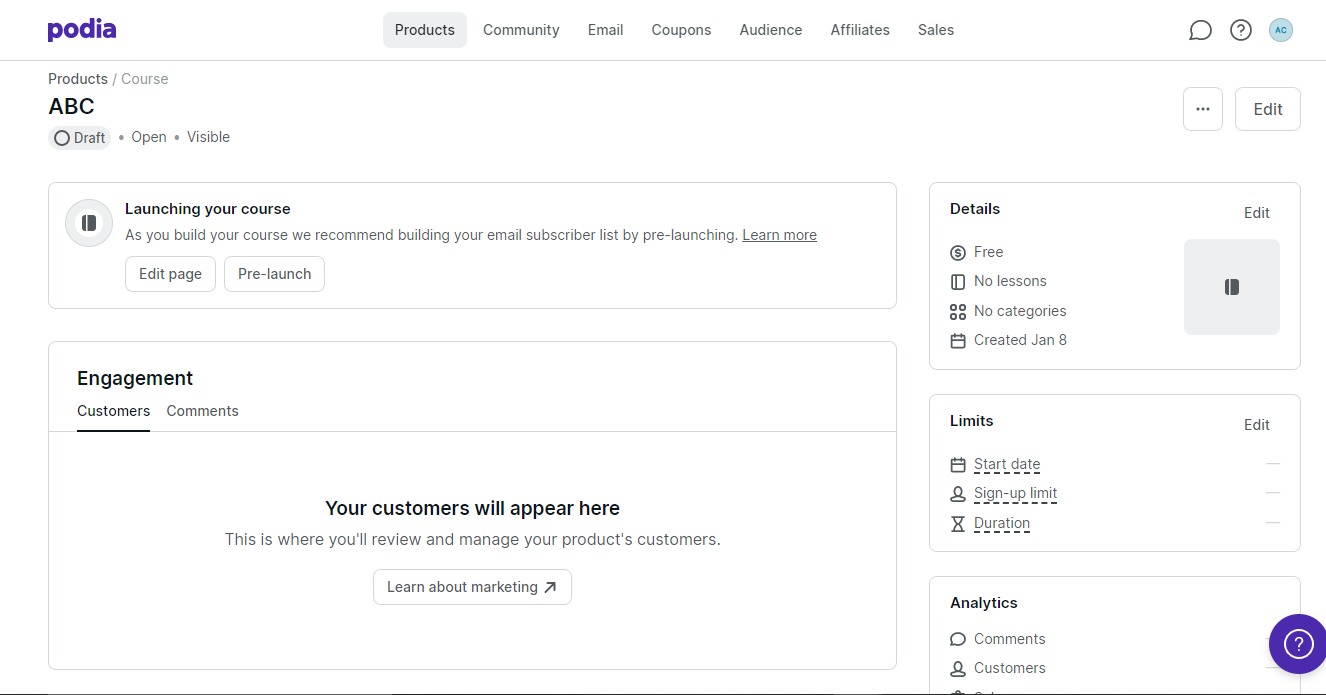
Task: Select the Customers engagement tab
Action: point(113,411)
